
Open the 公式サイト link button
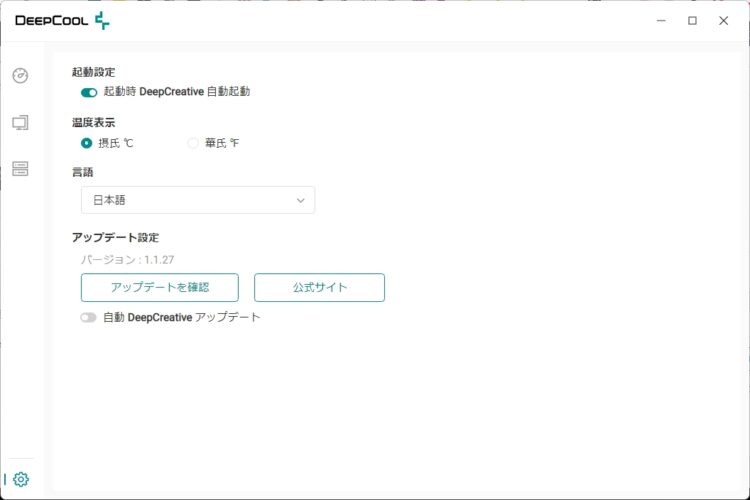(x=319, y=288)
